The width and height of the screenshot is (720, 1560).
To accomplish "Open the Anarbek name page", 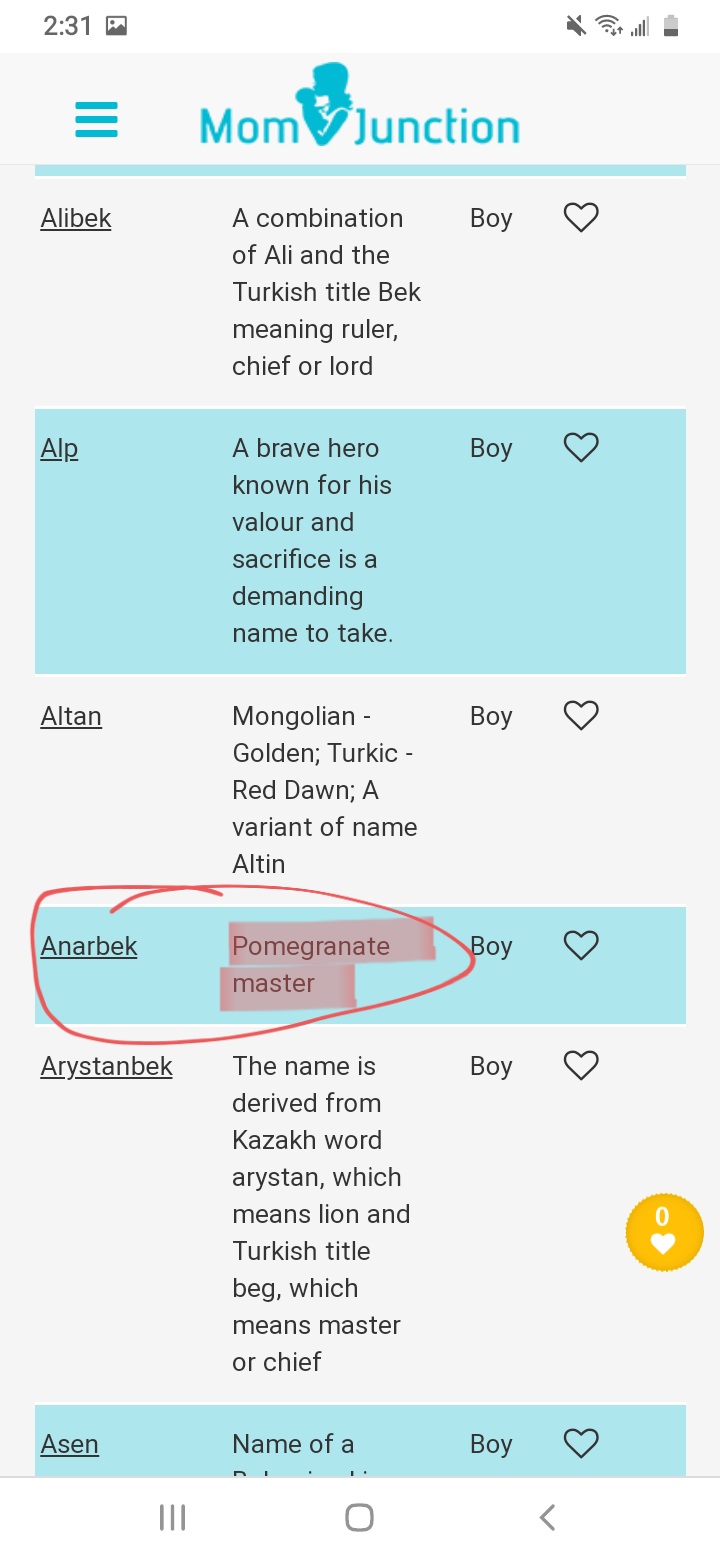I will [89, 946].
